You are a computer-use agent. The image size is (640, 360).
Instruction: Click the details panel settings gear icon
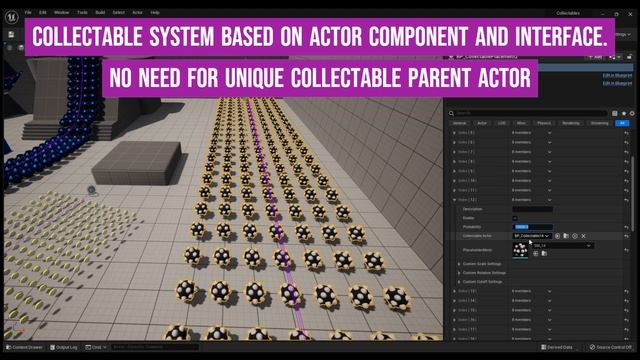(x=632, y=113)
